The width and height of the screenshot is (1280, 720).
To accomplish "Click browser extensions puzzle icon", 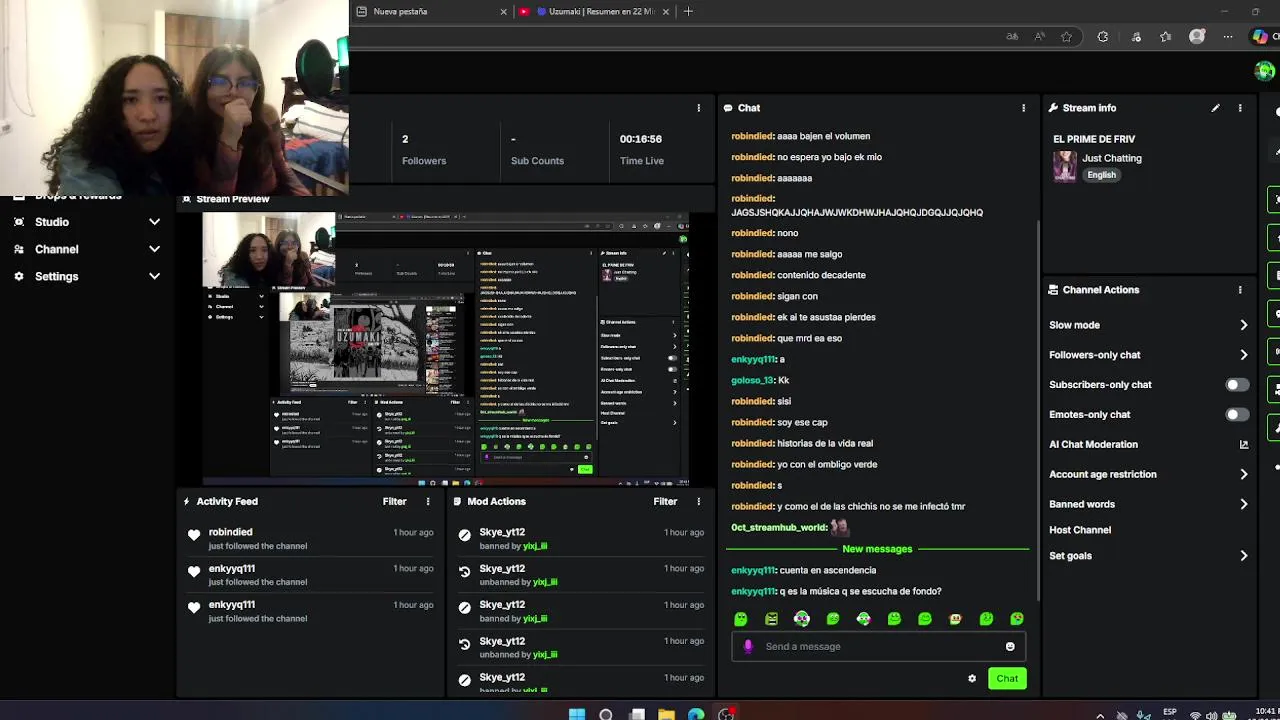I will point(1103,37).
